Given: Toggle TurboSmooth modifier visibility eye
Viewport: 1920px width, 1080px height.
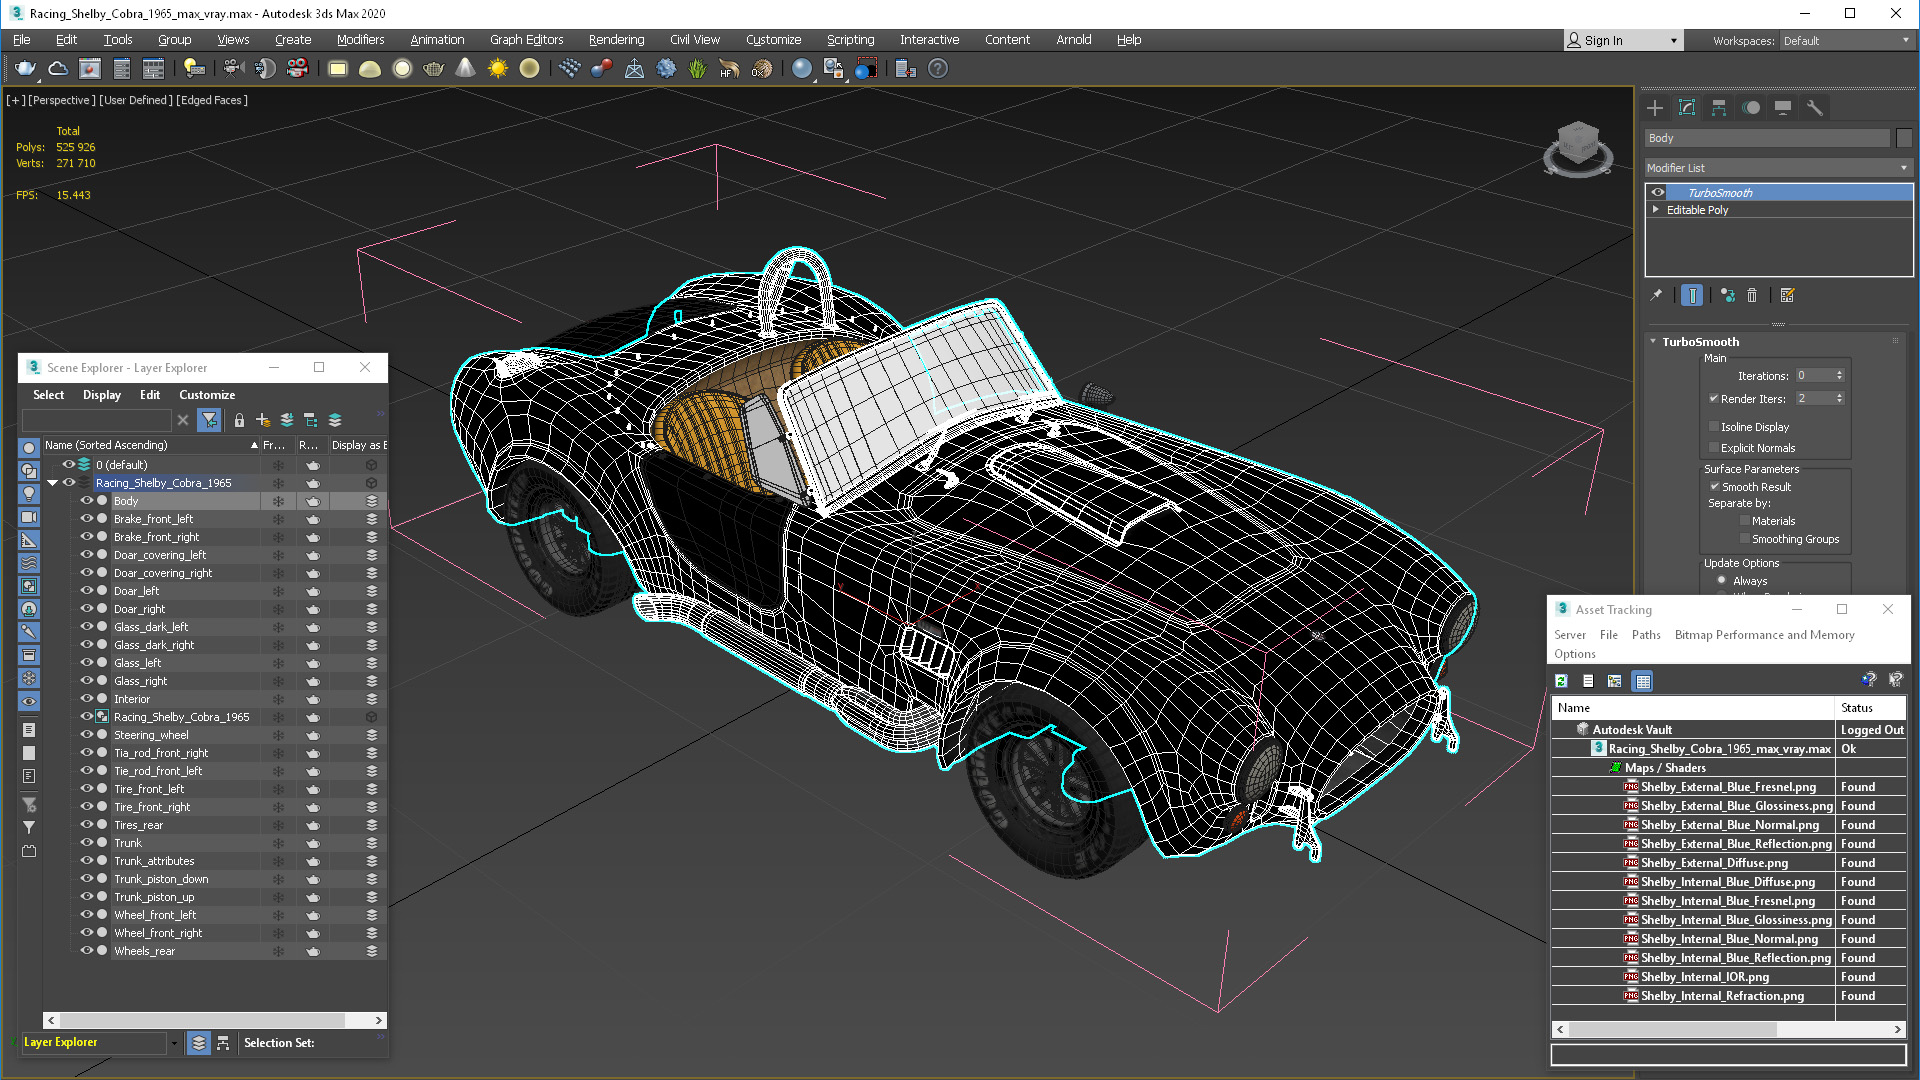Looking at the screenshot, I should pos(1658,192).
